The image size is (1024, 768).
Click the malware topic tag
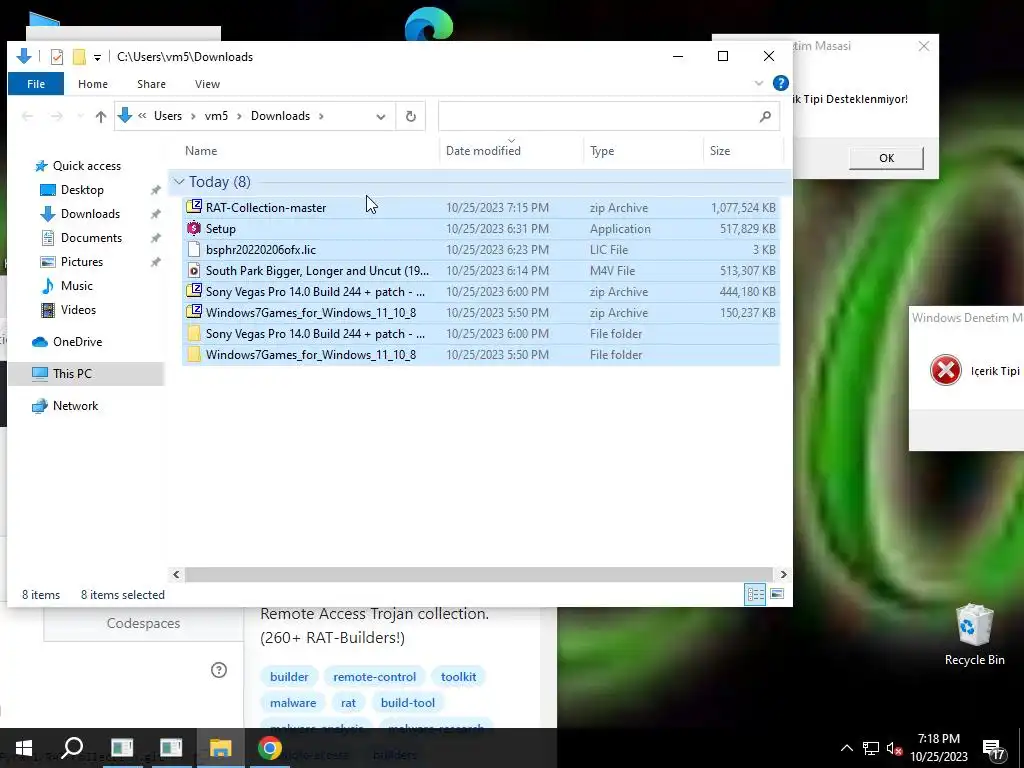pyautogui.click(x=293, y=703)
